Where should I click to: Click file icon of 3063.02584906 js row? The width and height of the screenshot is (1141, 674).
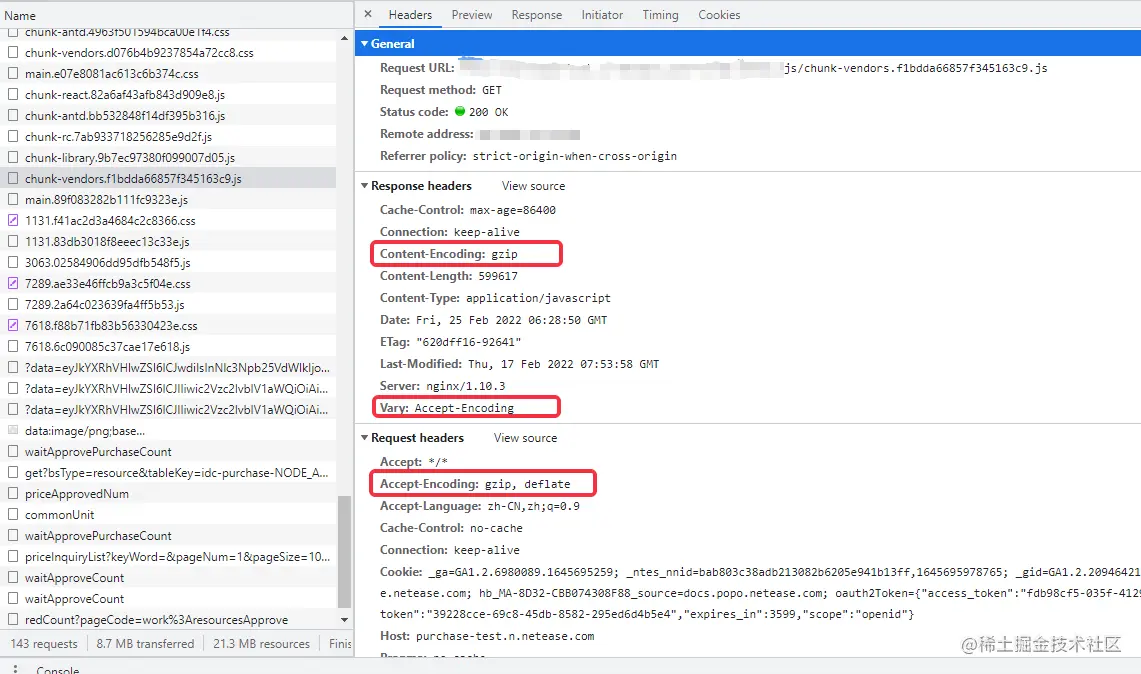click(x=13, y=262)
